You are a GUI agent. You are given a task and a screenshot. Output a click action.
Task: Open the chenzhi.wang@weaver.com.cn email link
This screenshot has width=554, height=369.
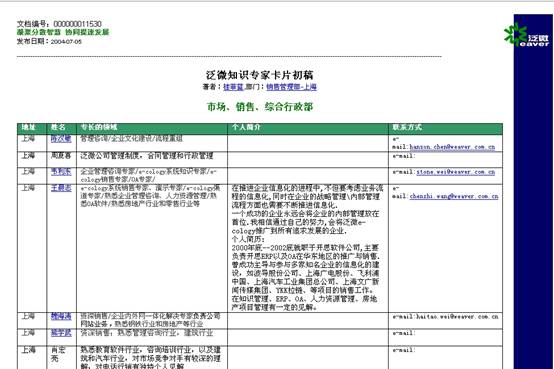tap(454, 196)
